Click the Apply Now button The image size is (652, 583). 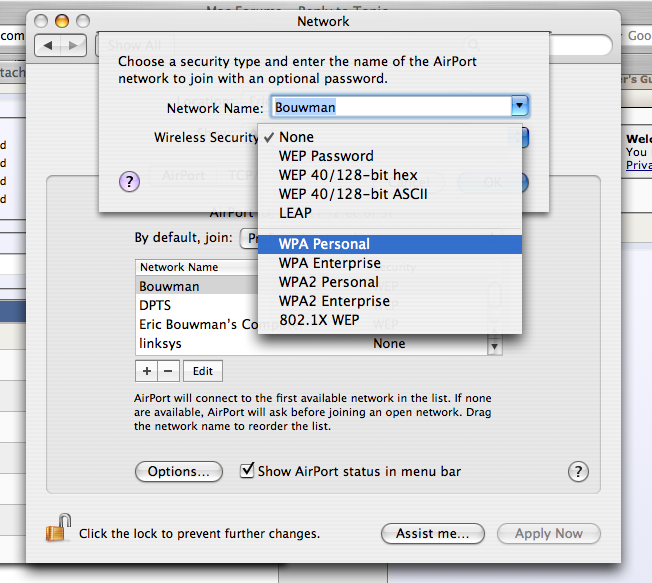click(548, 534)
